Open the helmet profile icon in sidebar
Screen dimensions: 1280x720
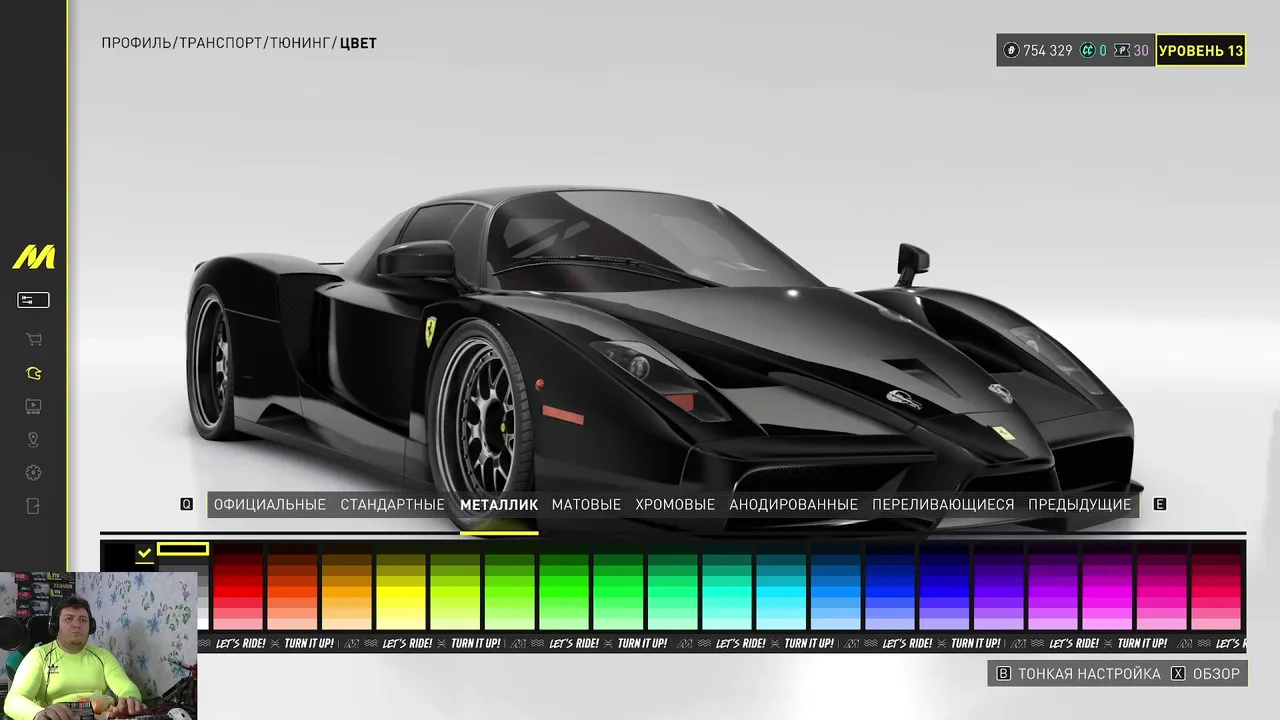coord(33,373)
